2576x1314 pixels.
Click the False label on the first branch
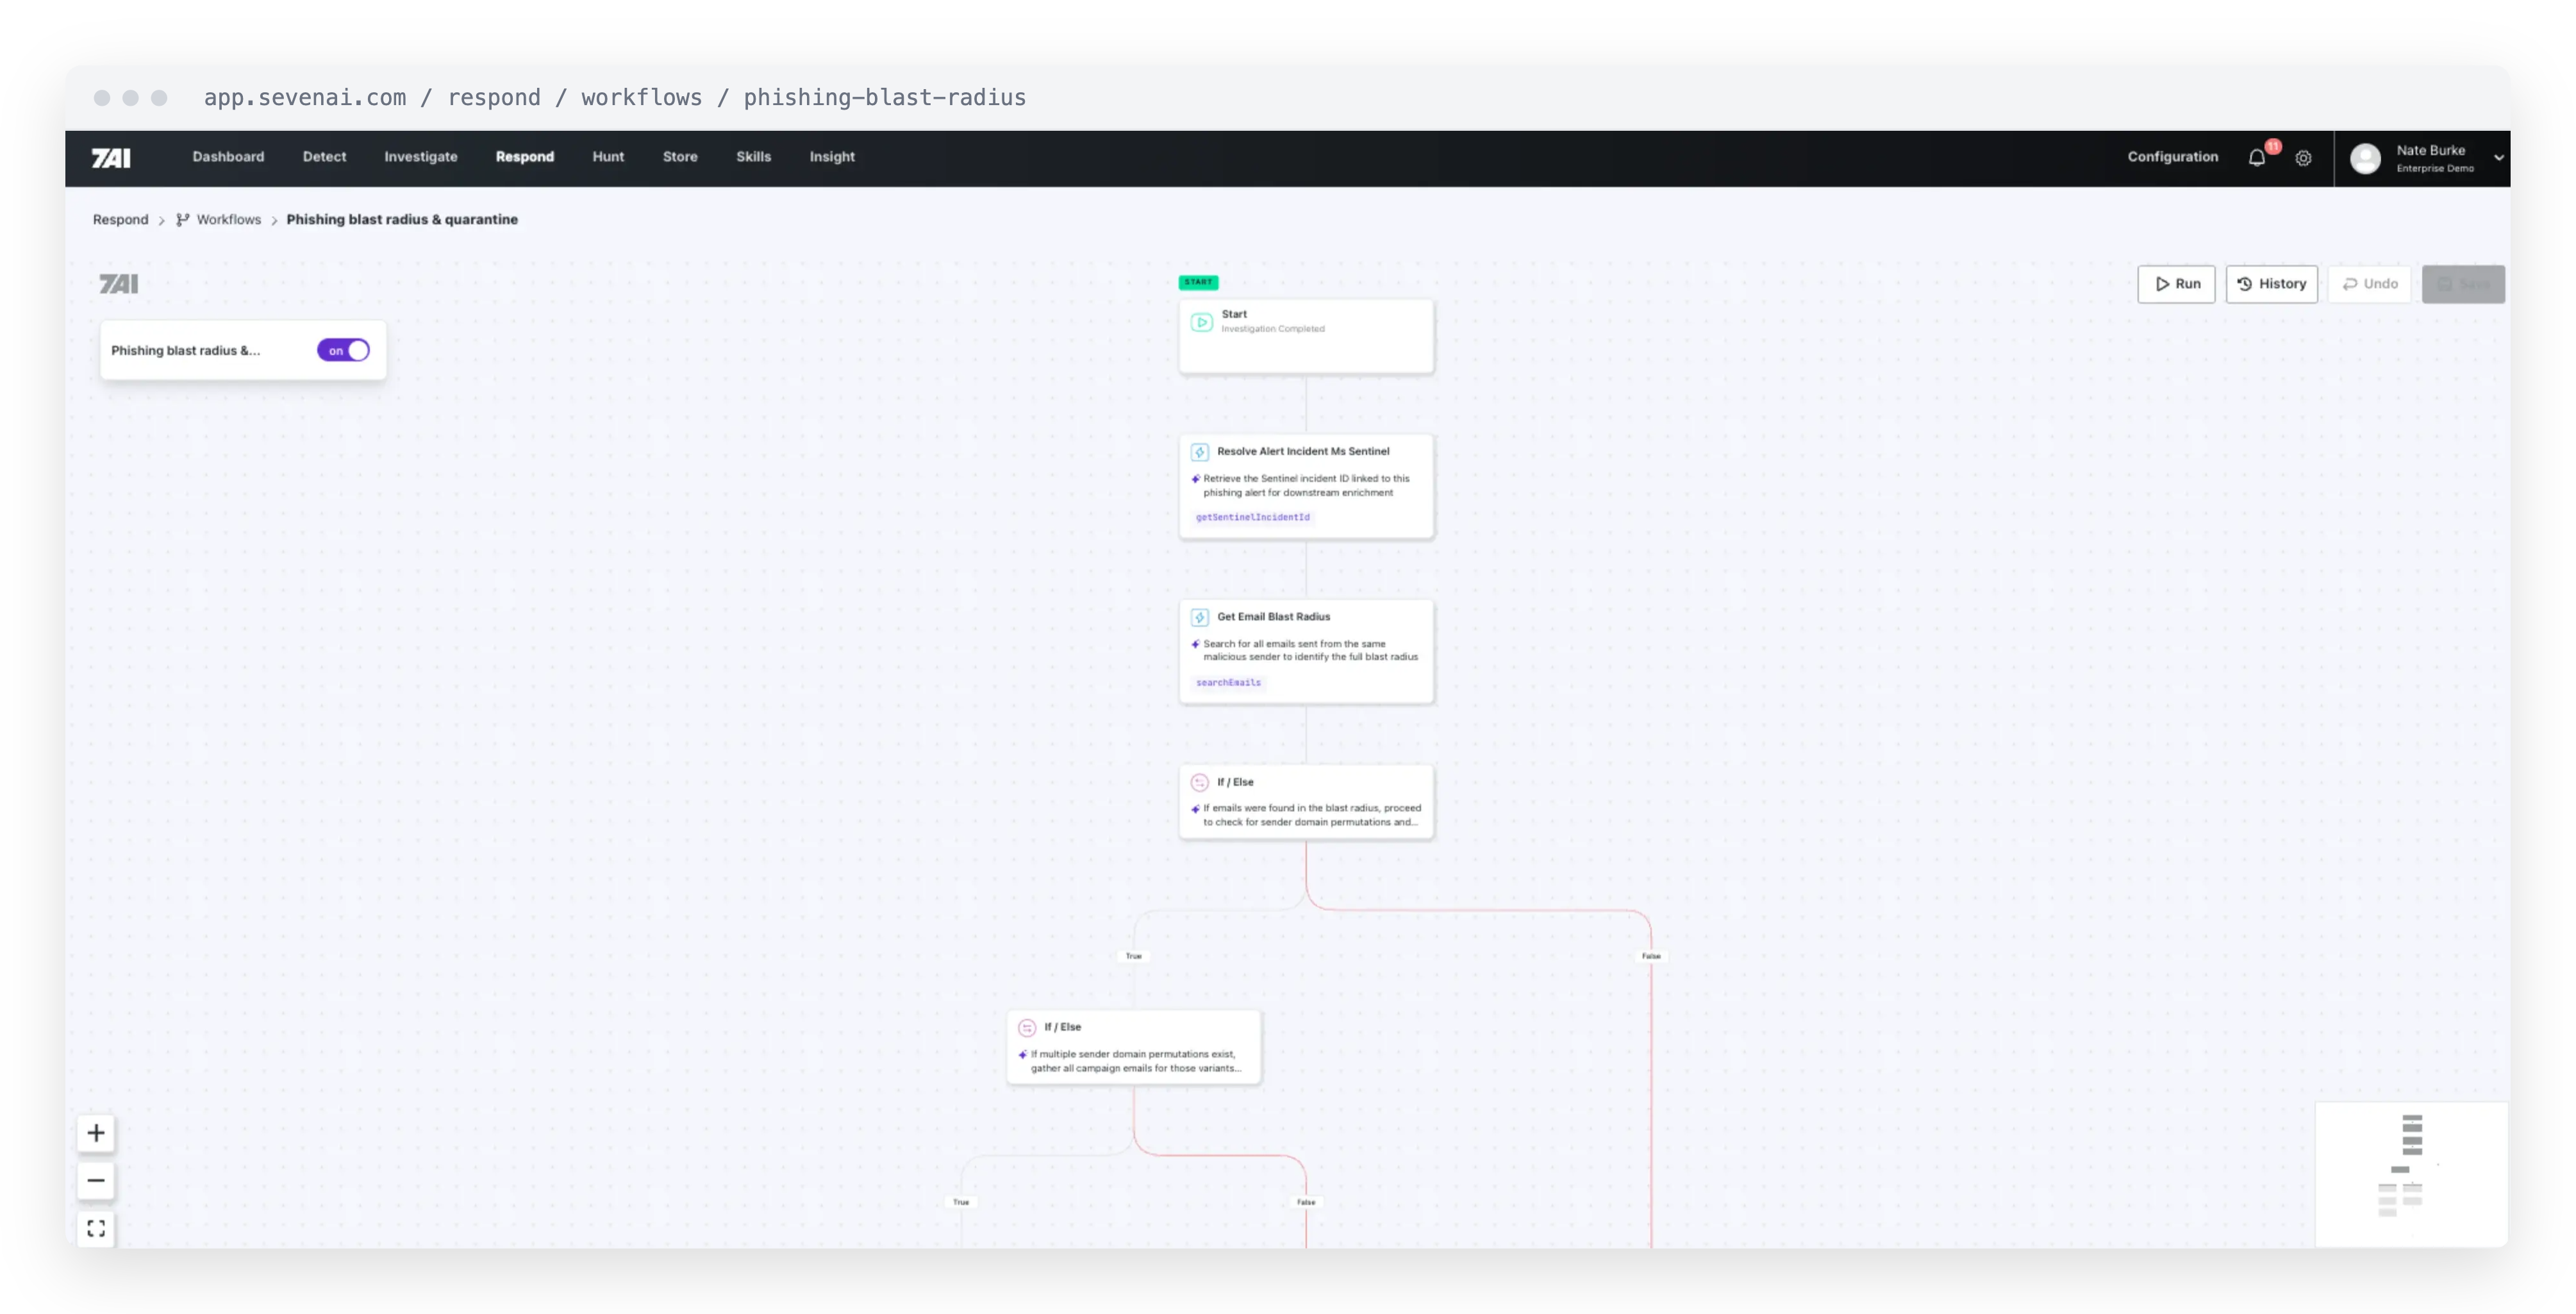coord(1651,956)
